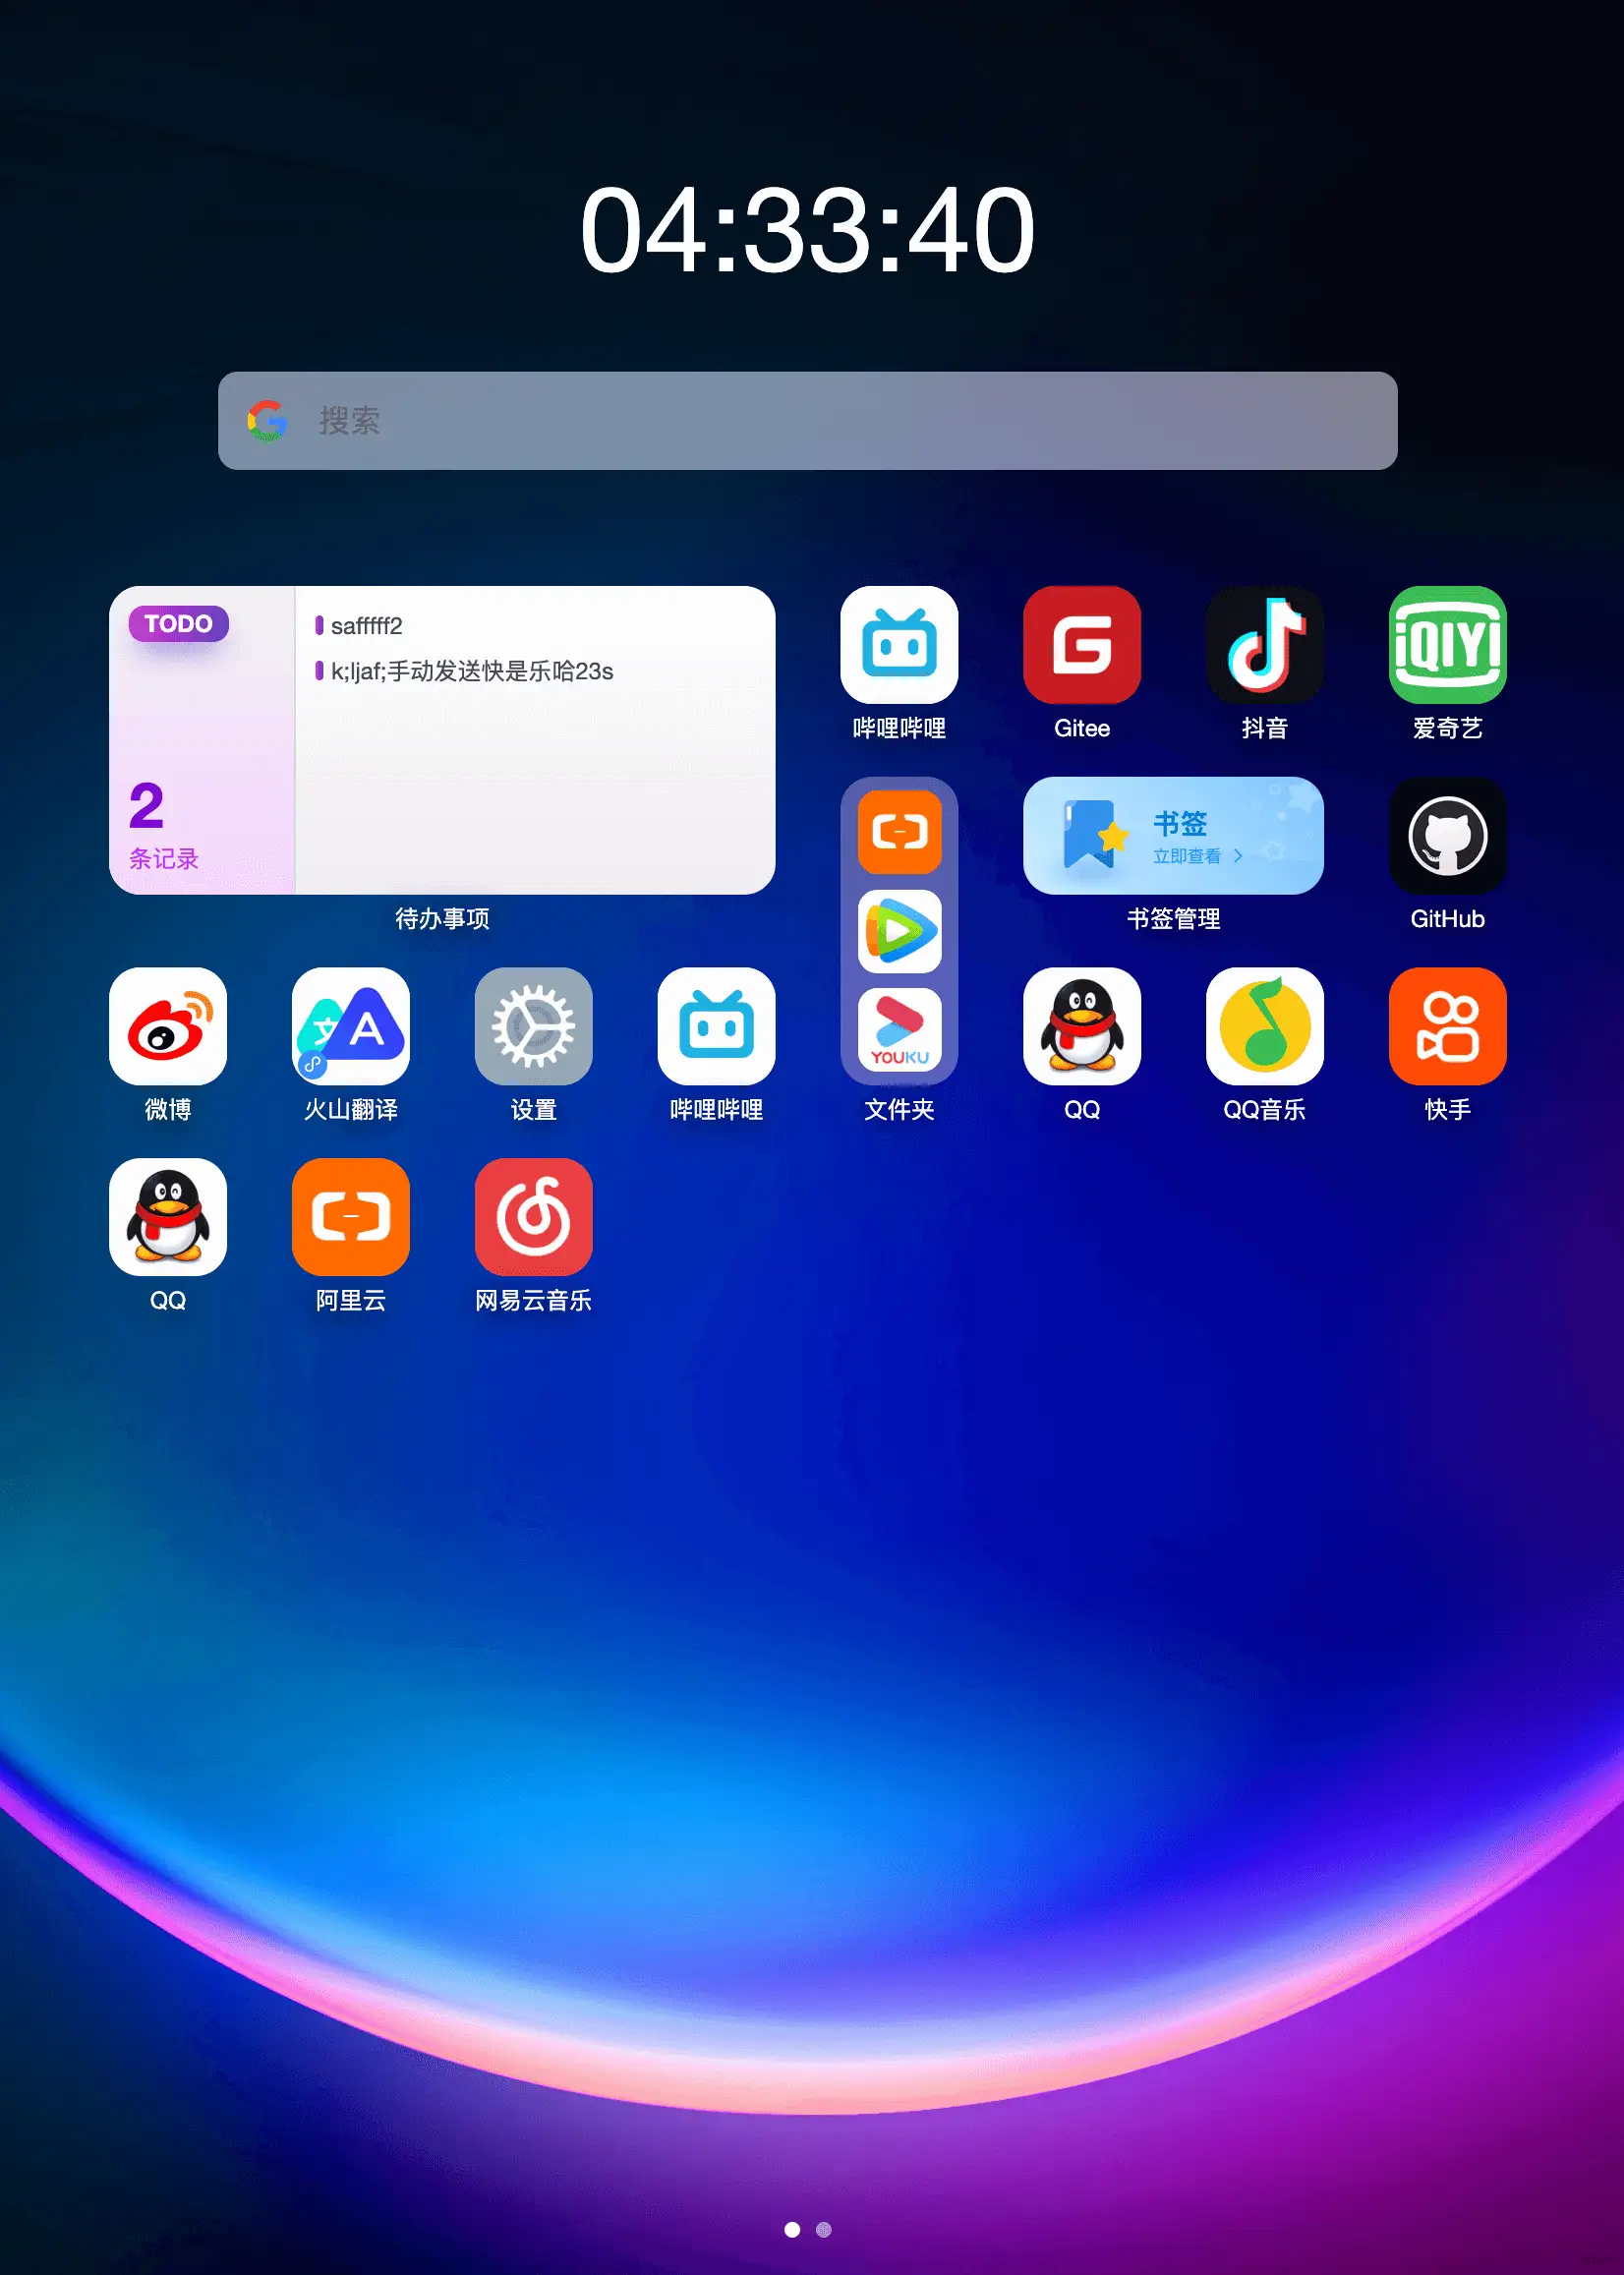Open the 待办事项 TODO widget
The height and width of the screenshot is (2275, 1624).
pyautogui.click(x=445, y=745)
